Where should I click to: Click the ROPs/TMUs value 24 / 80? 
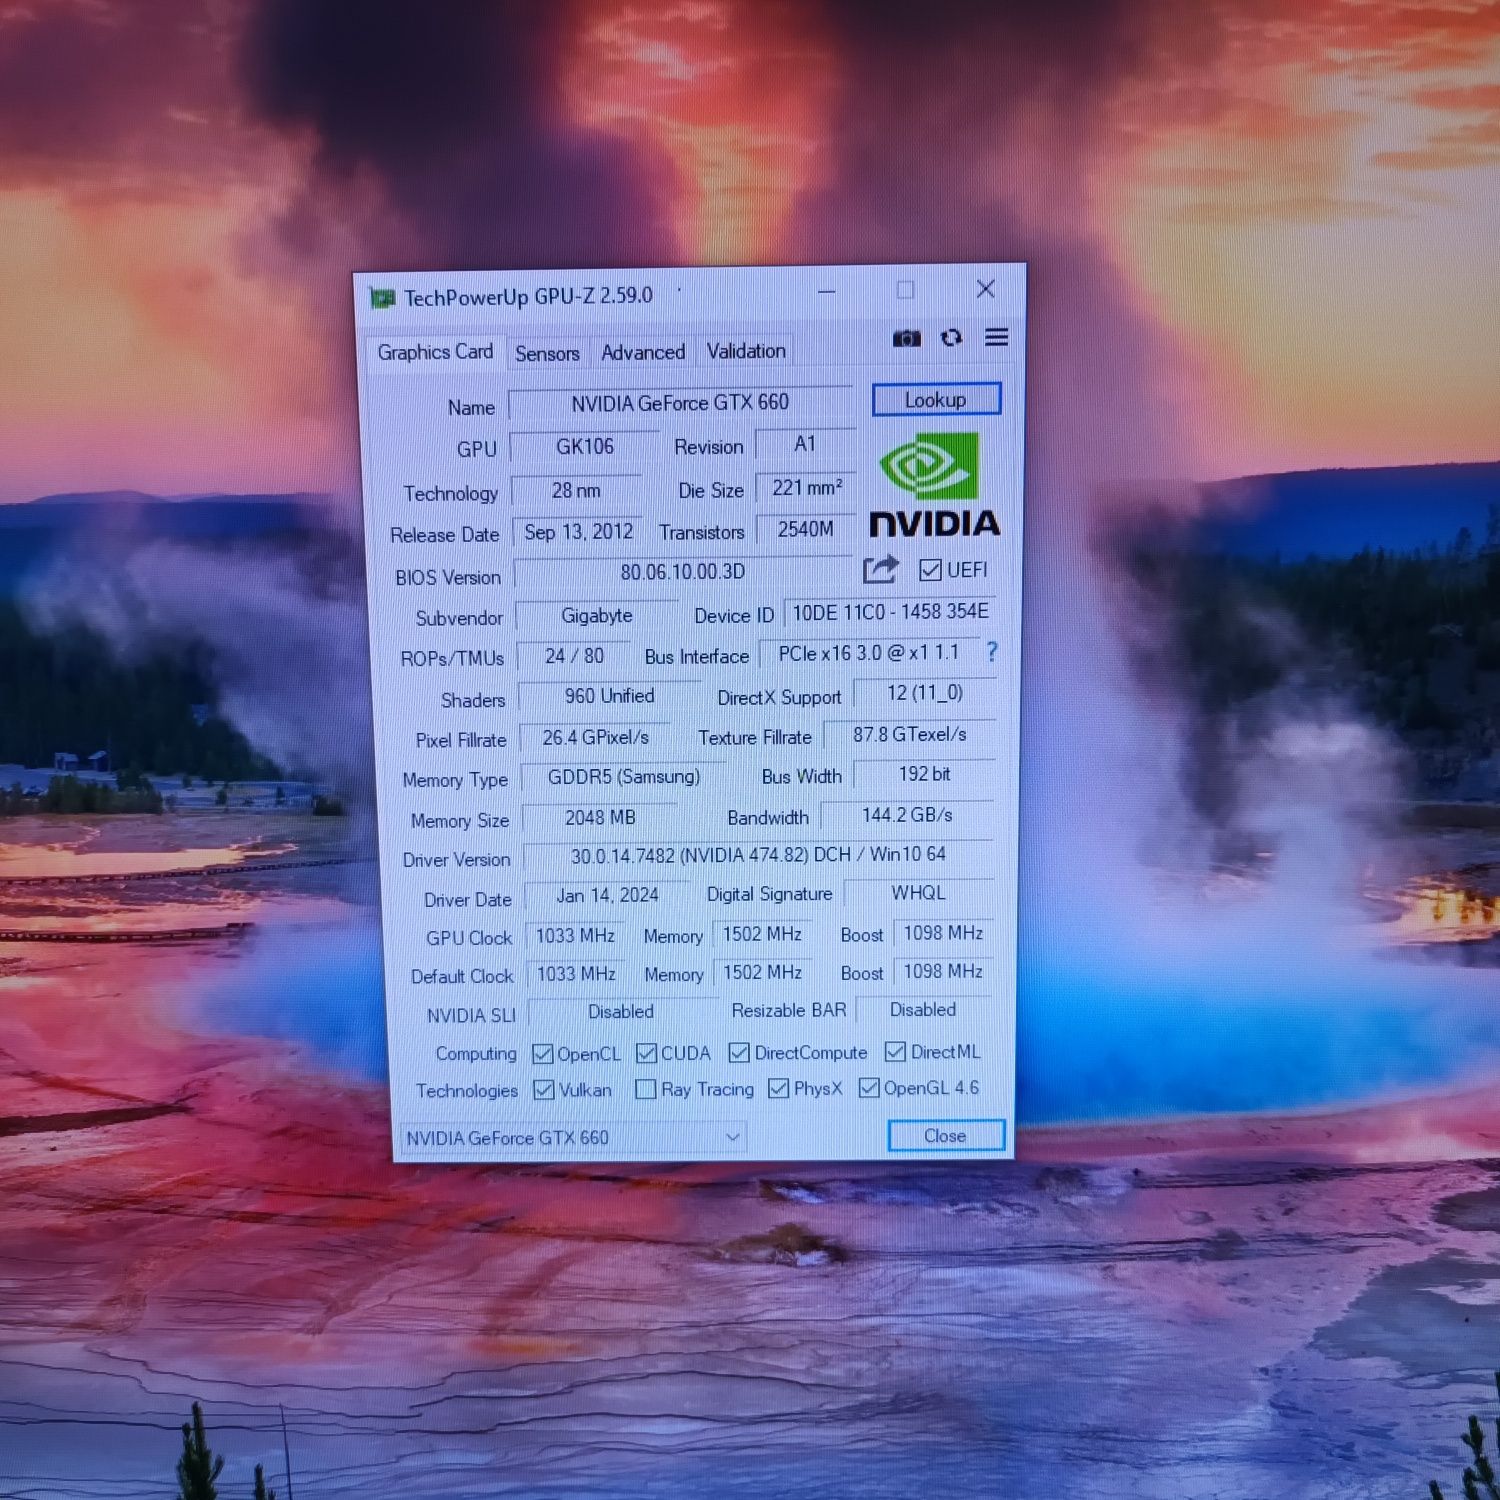point(574,656)
